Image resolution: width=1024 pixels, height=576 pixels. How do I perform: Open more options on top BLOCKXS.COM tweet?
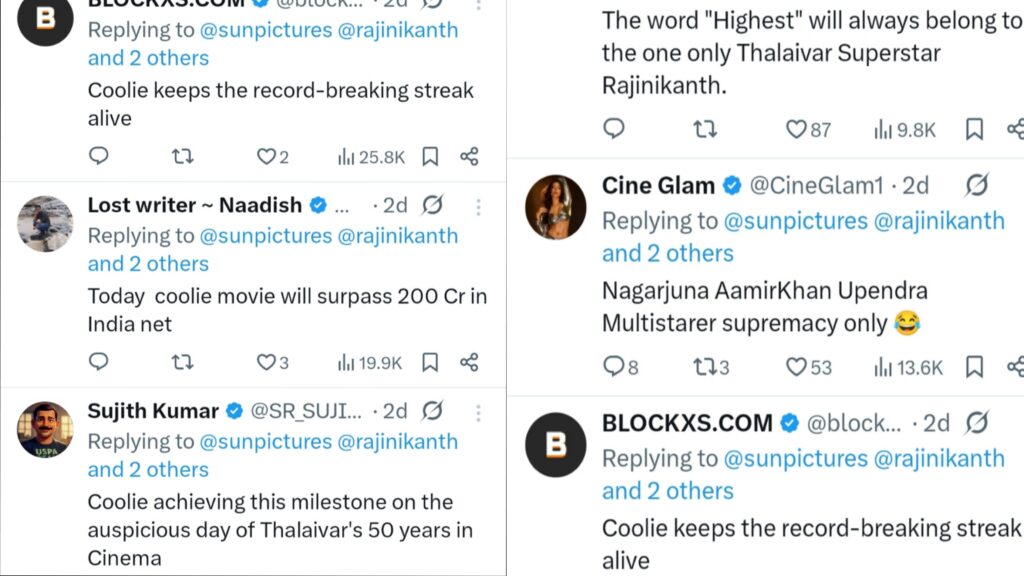click(x=478, y=5)
